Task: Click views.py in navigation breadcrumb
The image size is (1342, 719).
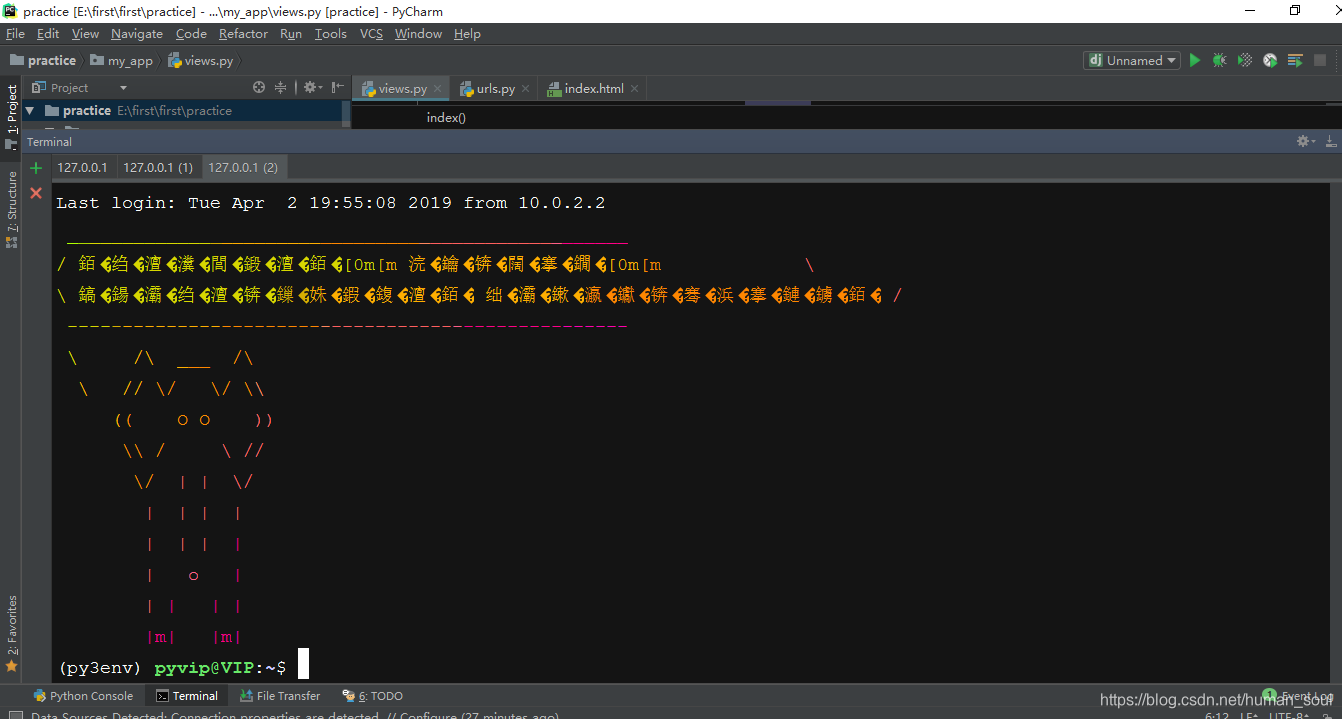Action: (x=201, y=60)
